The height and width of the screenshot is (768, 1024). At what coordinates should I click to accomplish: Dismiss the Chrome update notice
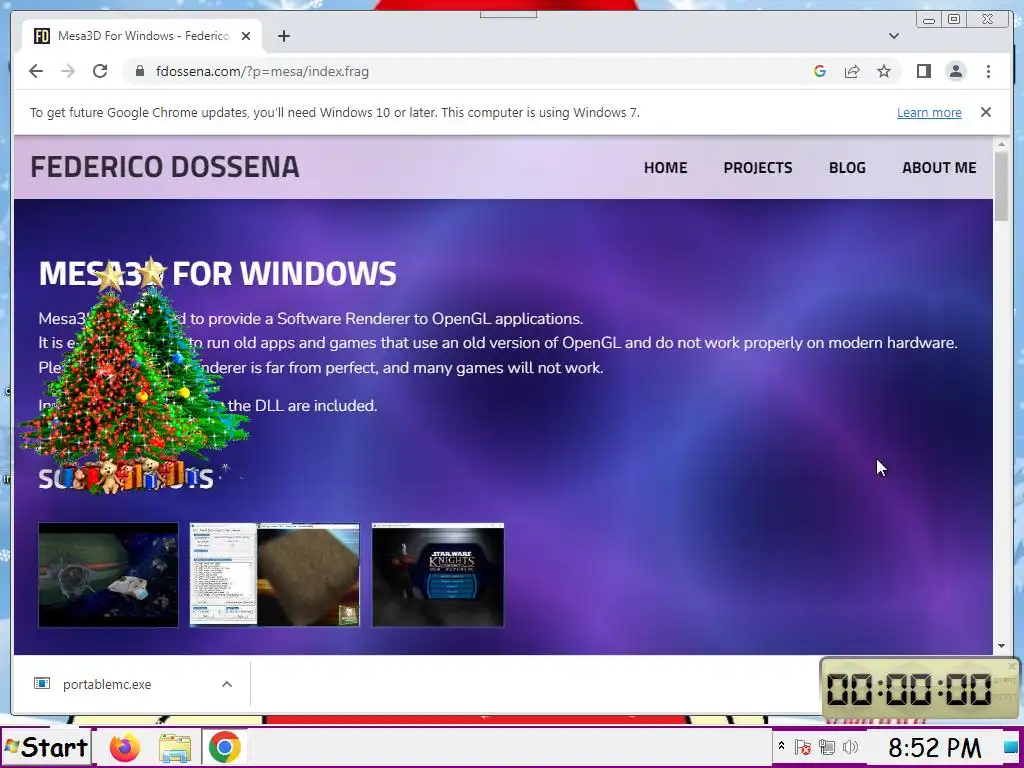(x=986, y=112)
